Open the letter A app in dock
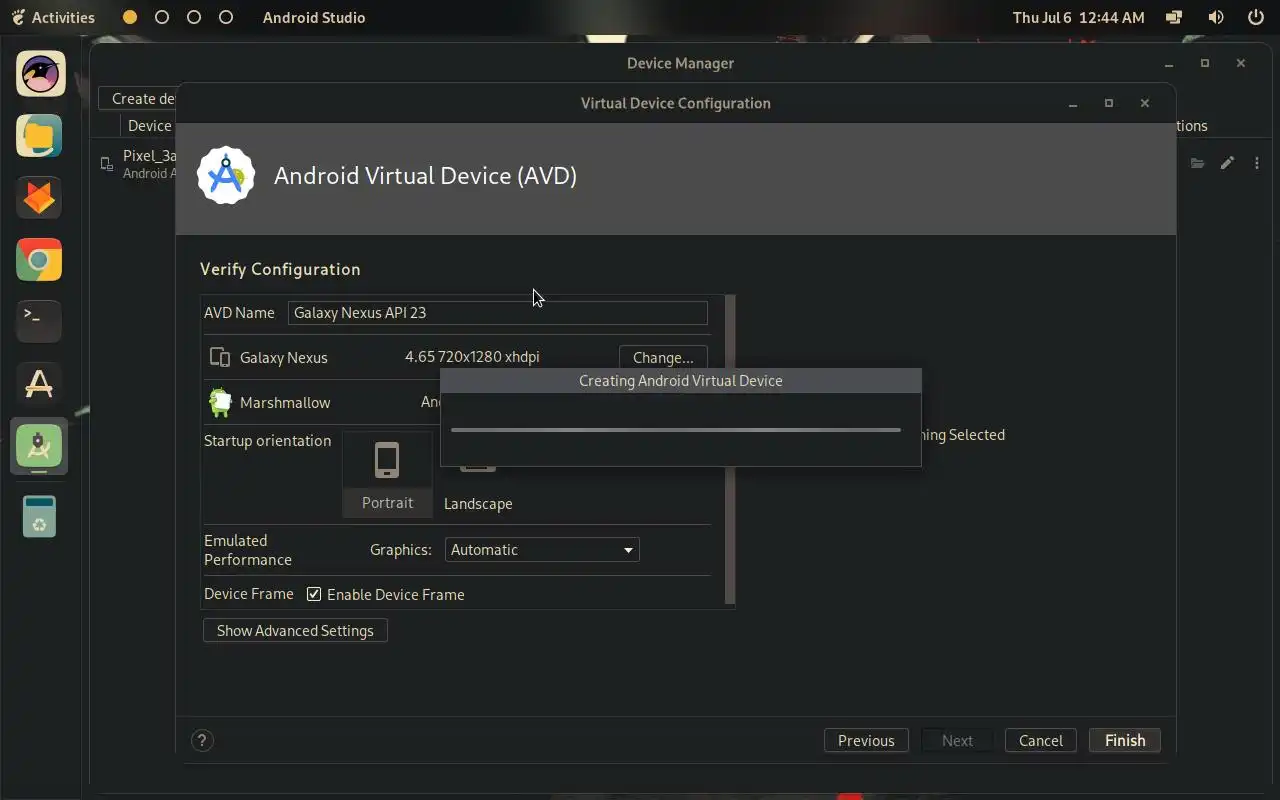This screenshot has height=800, width=1280. pyautogui.click(x=40, y=384)
